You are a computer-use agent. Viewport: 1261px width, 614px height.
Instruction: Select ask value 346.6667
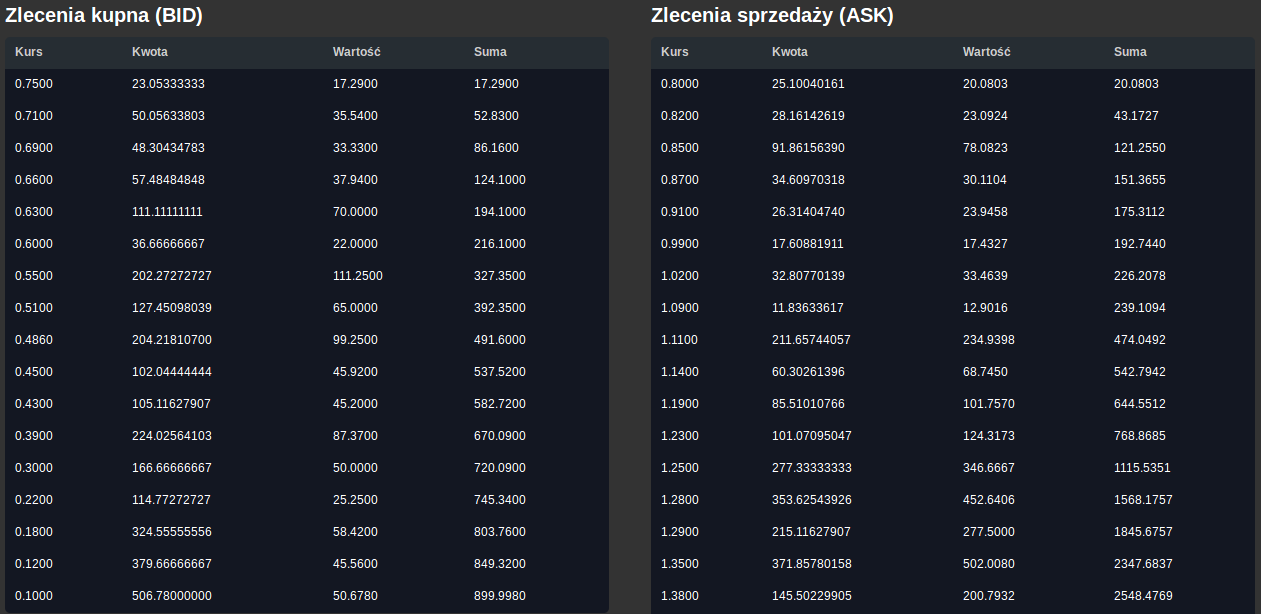tap(989, 468)
